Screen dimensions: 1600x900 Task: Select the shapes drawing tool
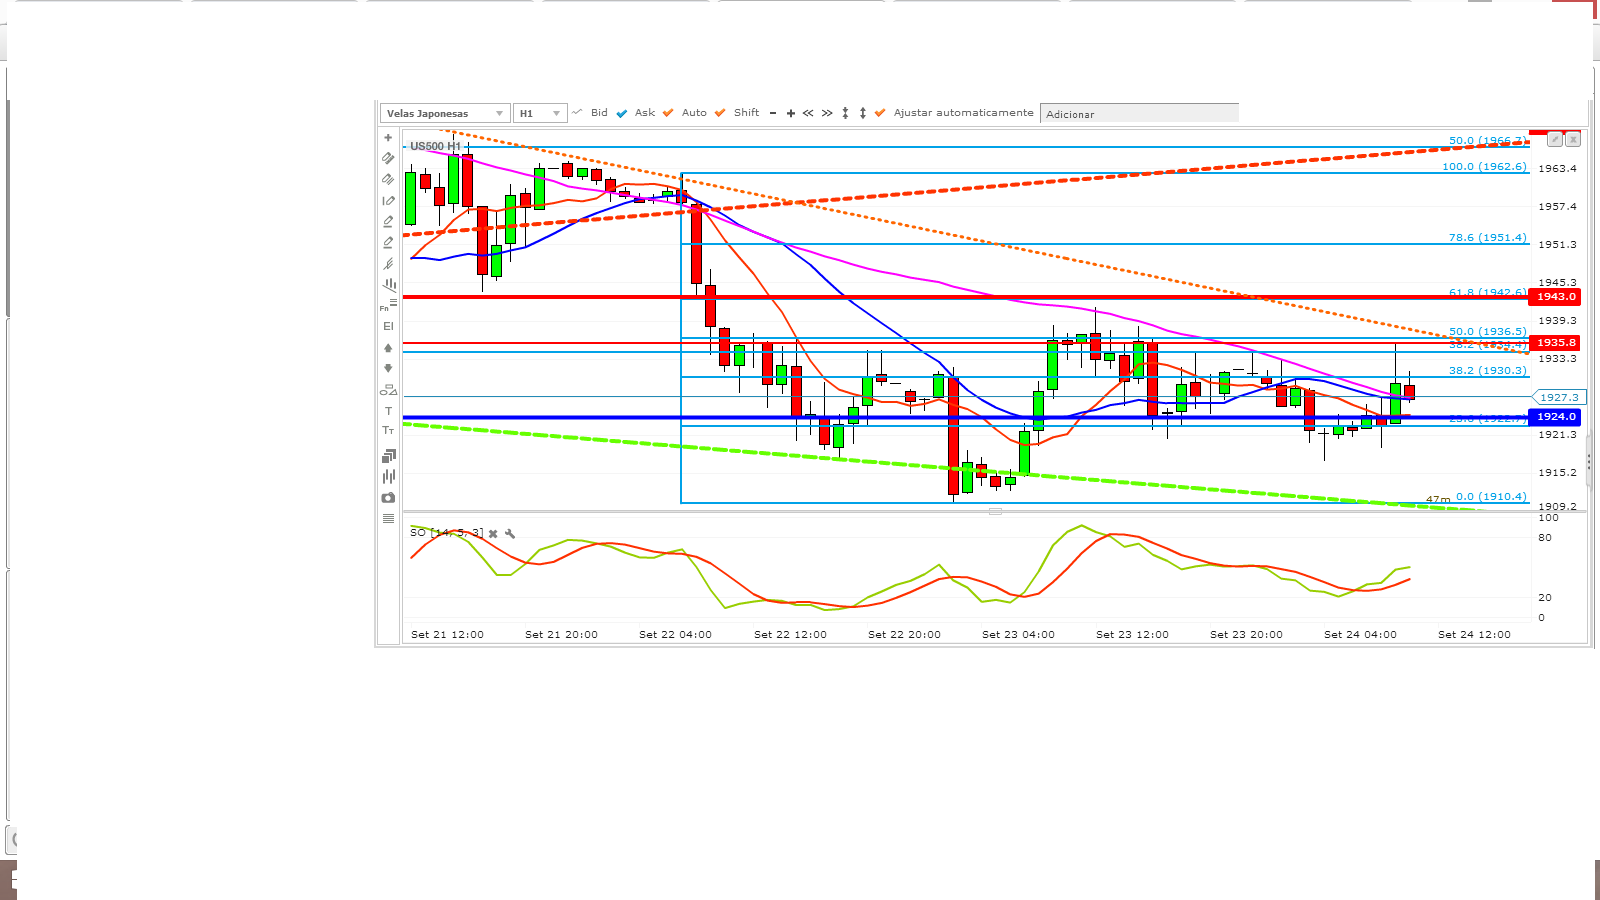point(388,390)
